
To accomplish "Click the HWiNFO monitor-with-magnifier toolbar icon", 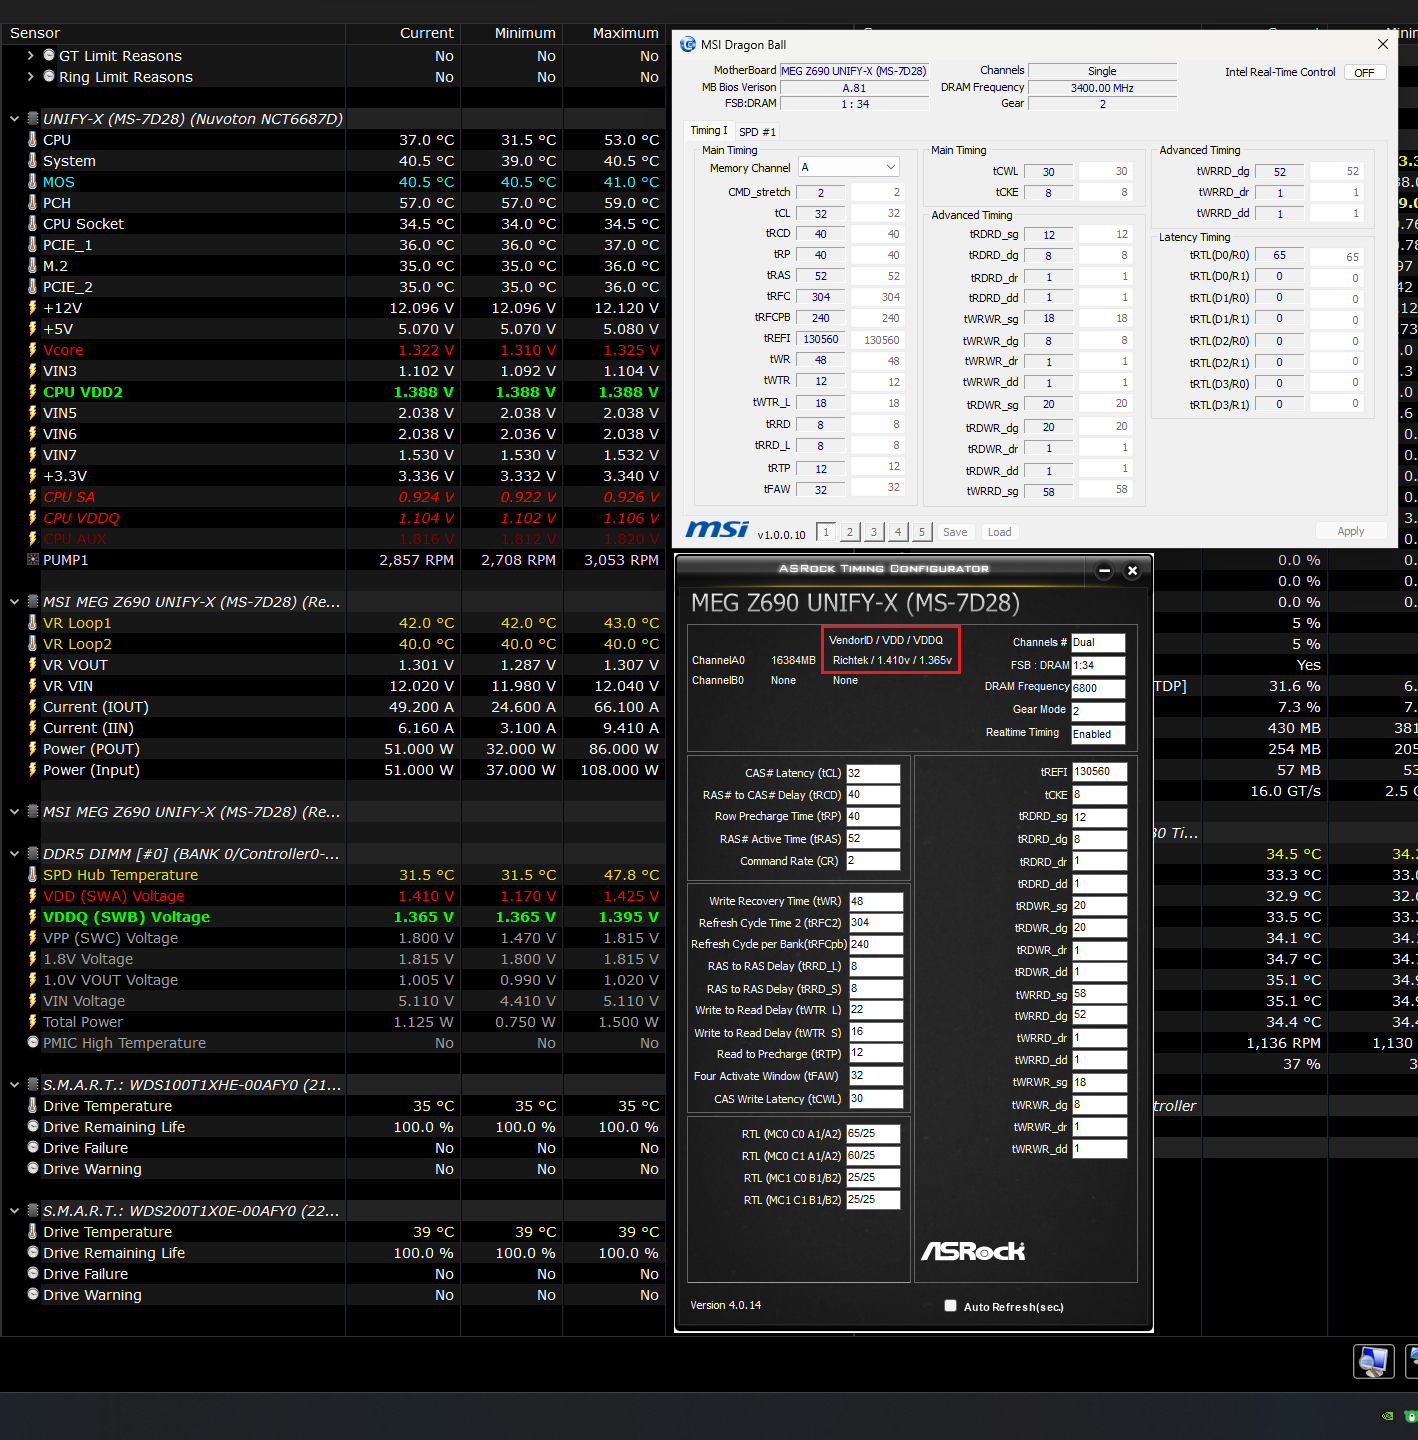I will (1374, 1361).
